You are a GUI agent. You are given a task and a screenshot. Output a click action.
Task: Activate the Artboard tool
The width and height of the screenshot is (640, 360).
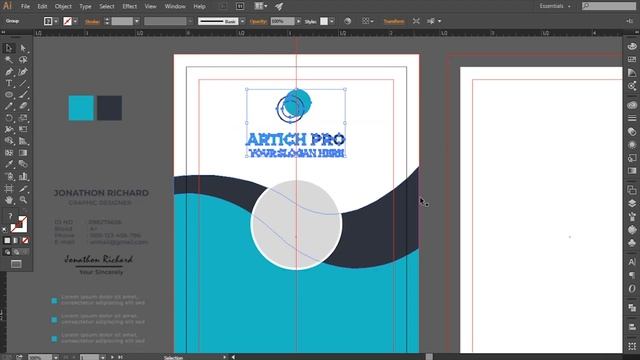[9, 189]
